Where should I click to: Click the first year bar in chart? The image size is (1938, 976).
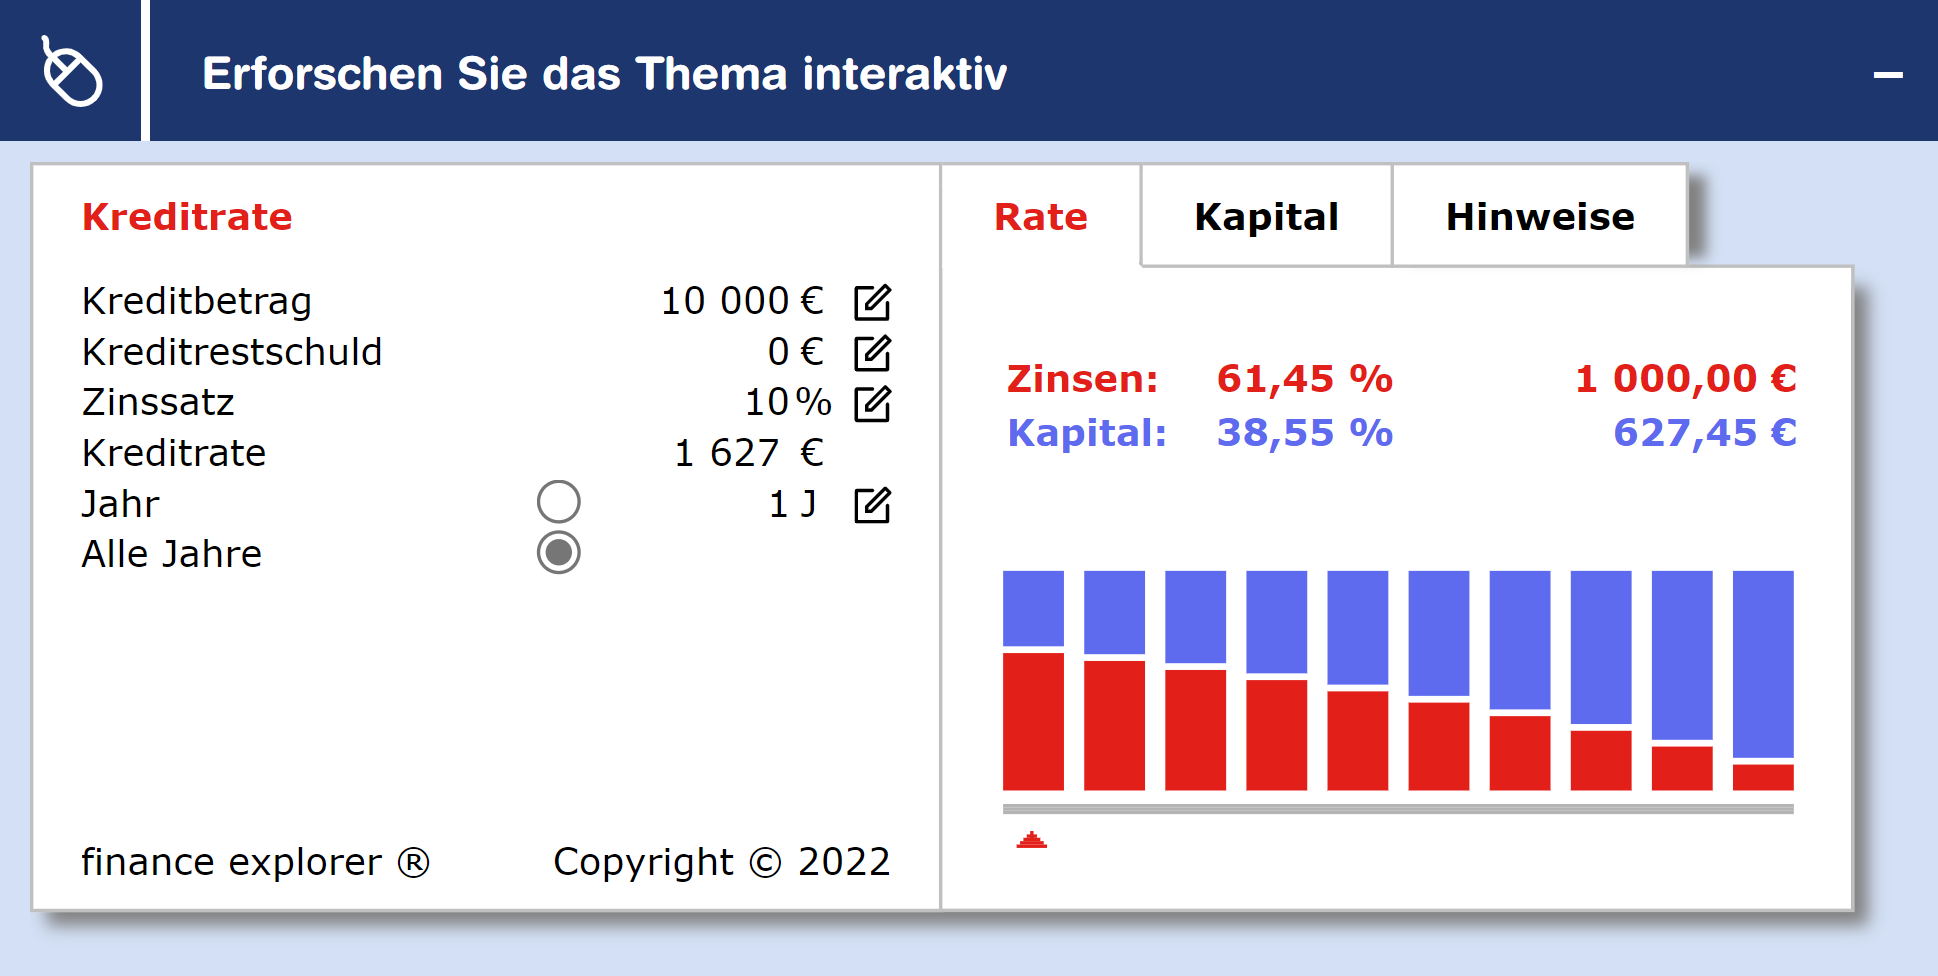pyautogui.click(x=1033, y=680)
